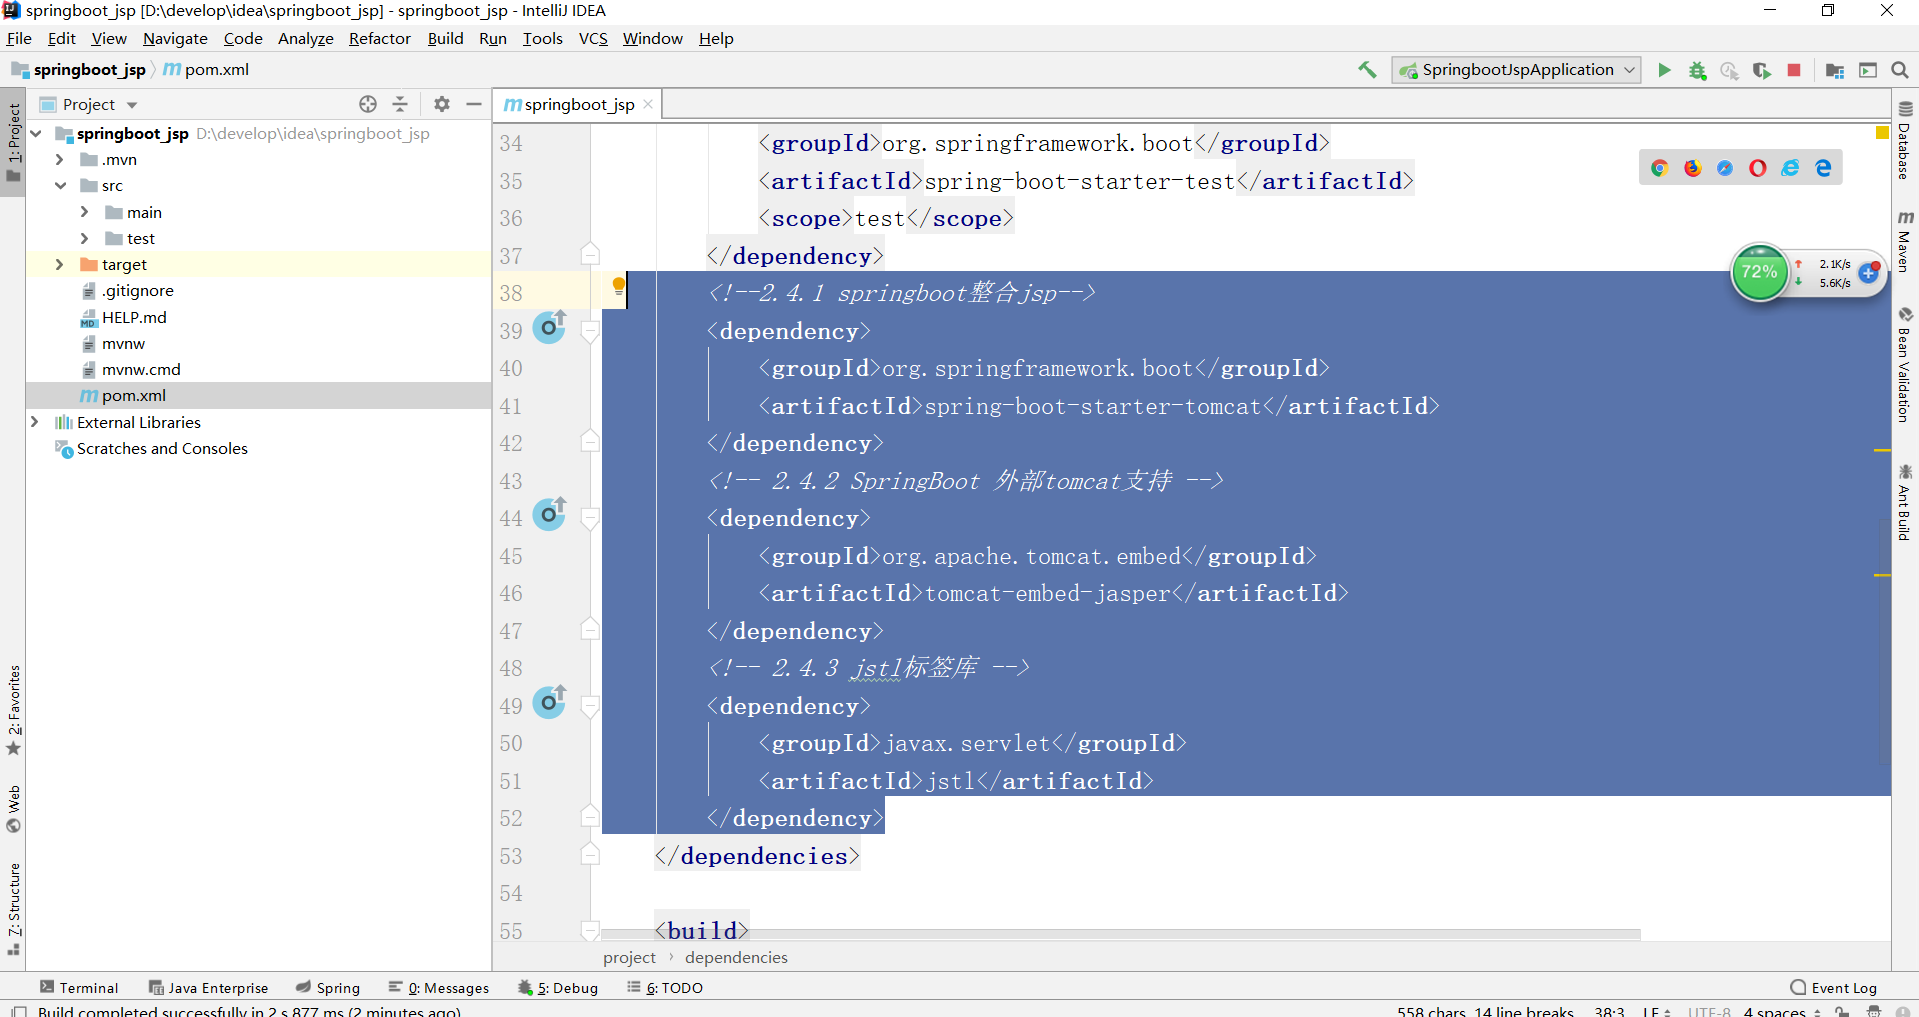Open the Navigate menu

[x=175, y=38]
